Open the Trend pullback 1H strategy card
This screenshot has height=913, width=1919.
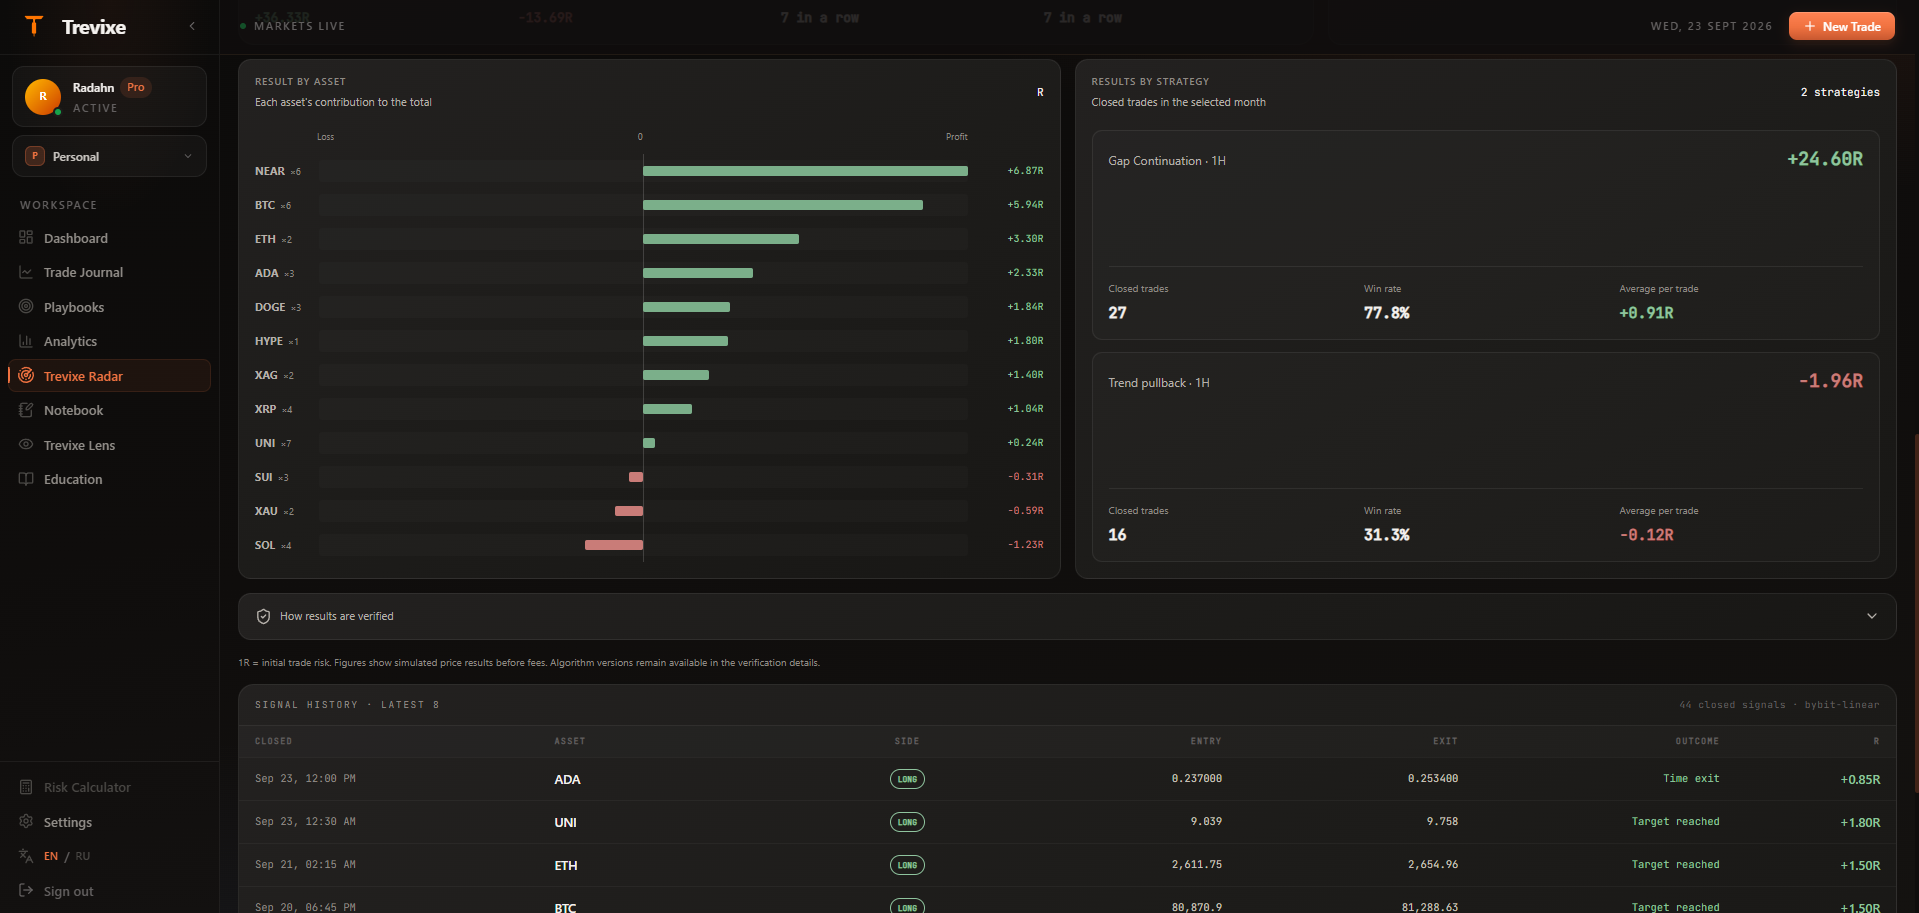tap(1485, 457)
